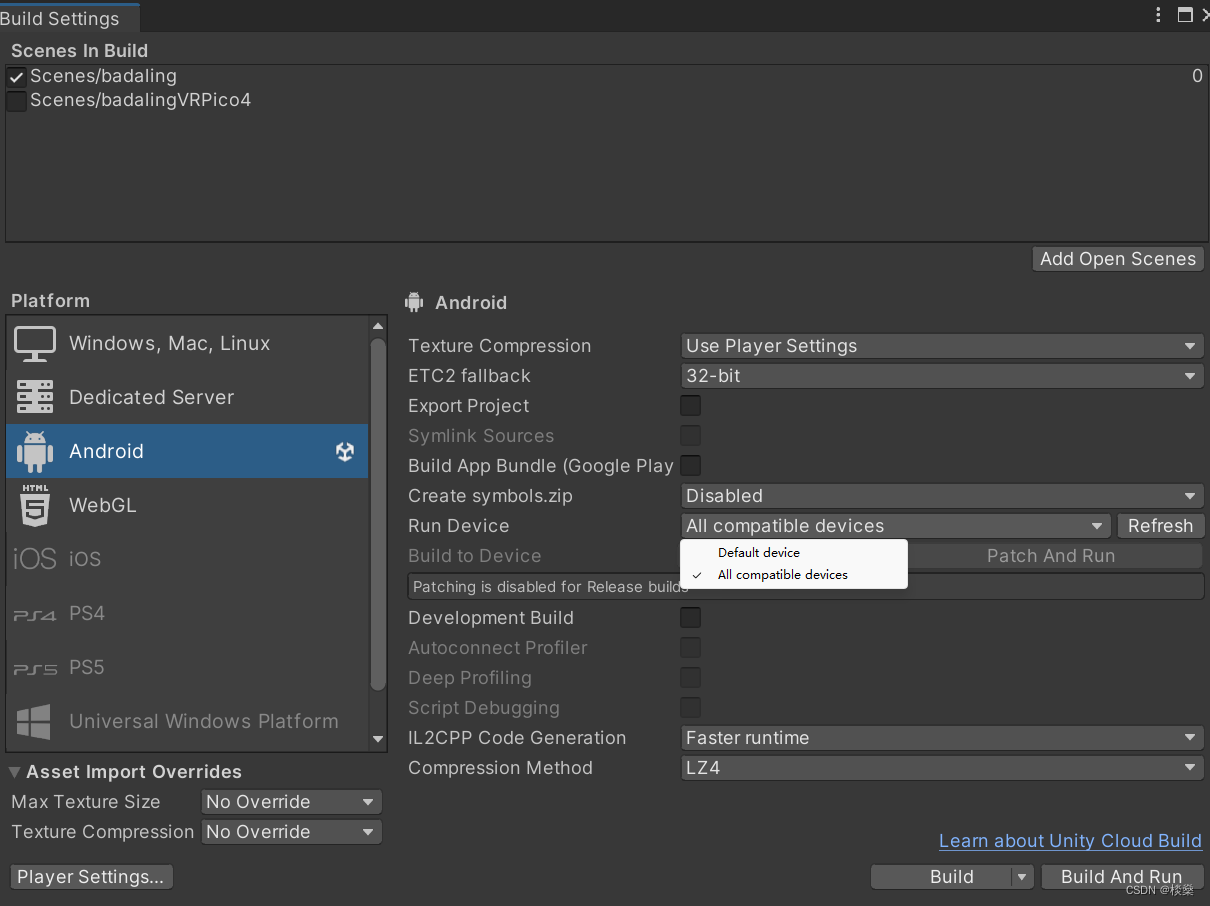Click the Android icon in settings header
This screenshot has width=1210, height=906.
click(x=414, y=302)
